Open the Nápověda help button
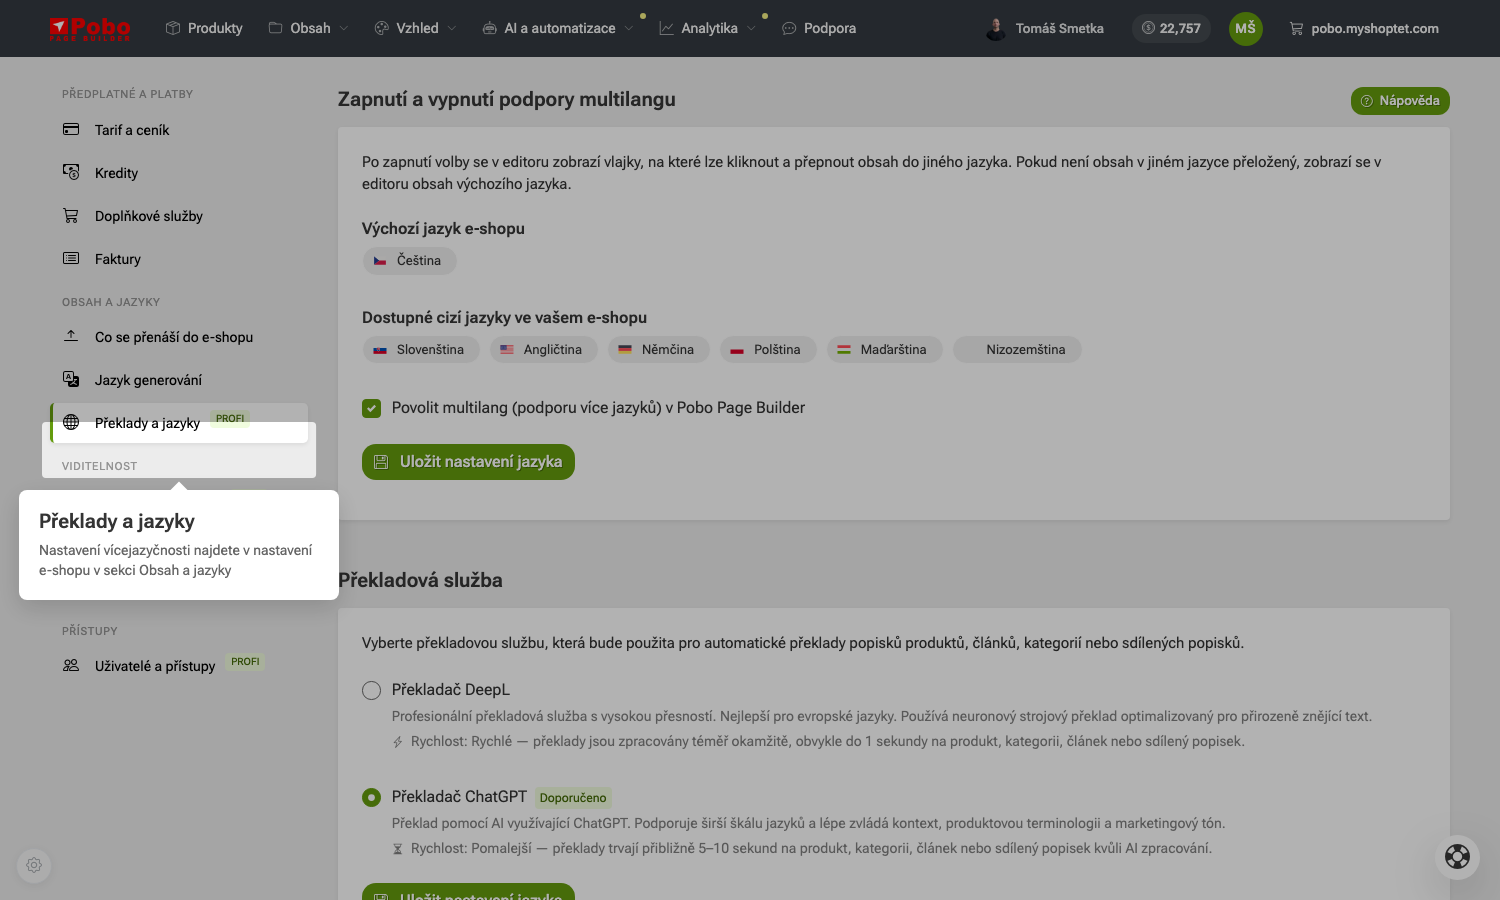This screenshot has height=900, width=1500. pos(1400,101)
